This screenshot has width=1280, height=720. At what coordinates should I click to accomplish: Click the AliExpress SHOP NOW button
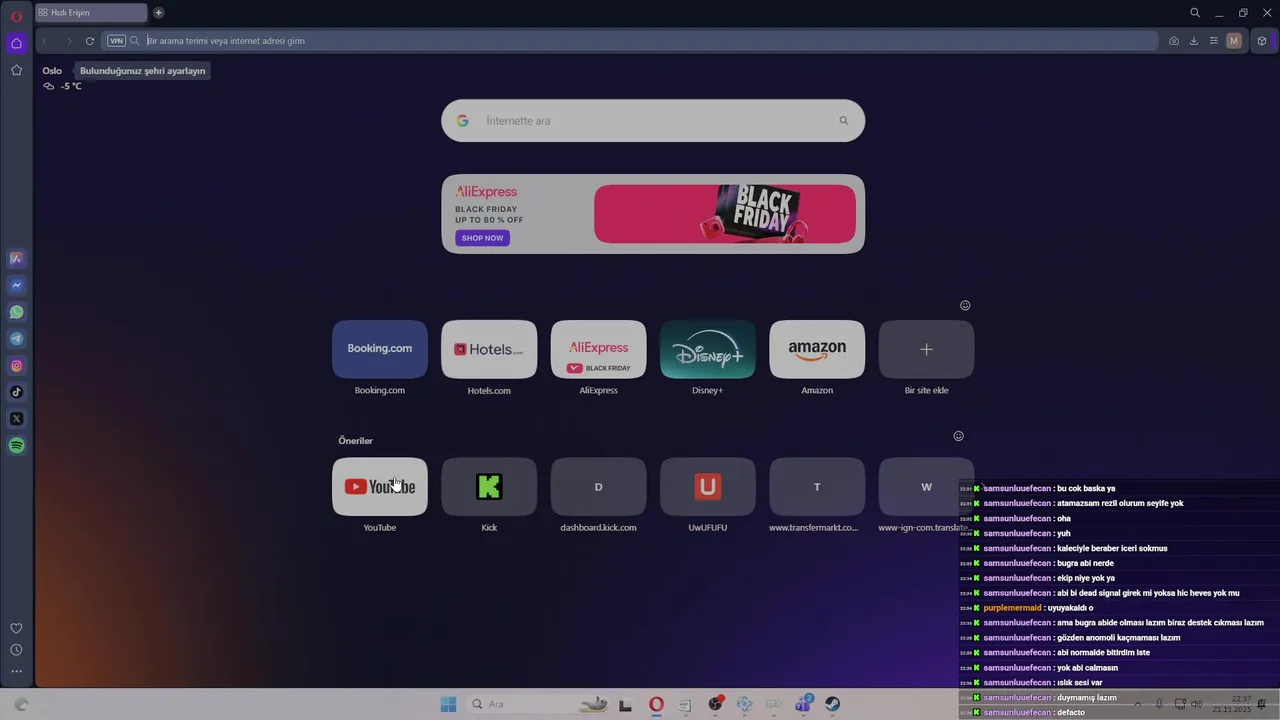(482, 238)
